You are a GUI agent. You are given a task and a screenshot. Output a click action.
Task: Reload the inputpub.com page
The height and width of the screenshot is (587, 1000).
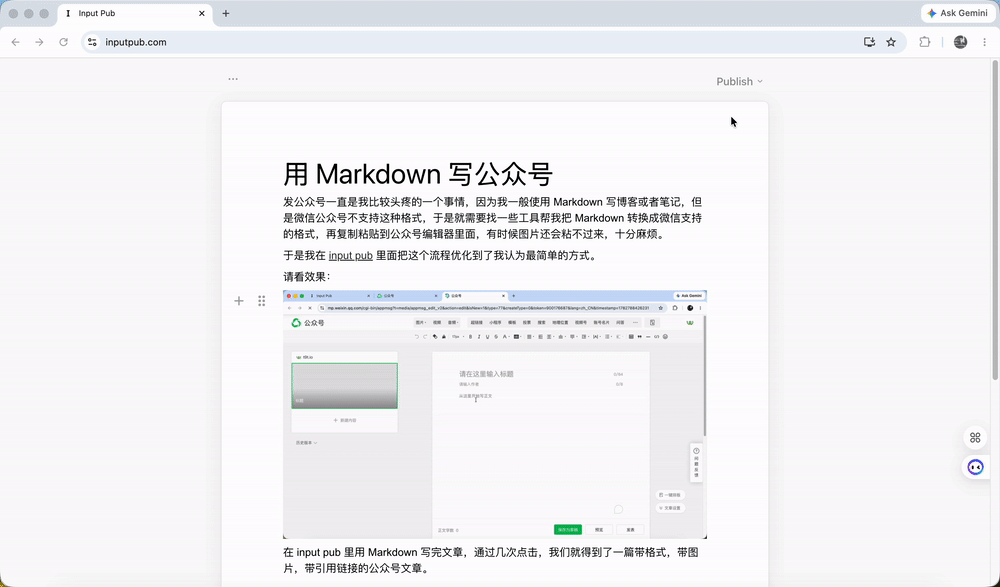point(63,42)
